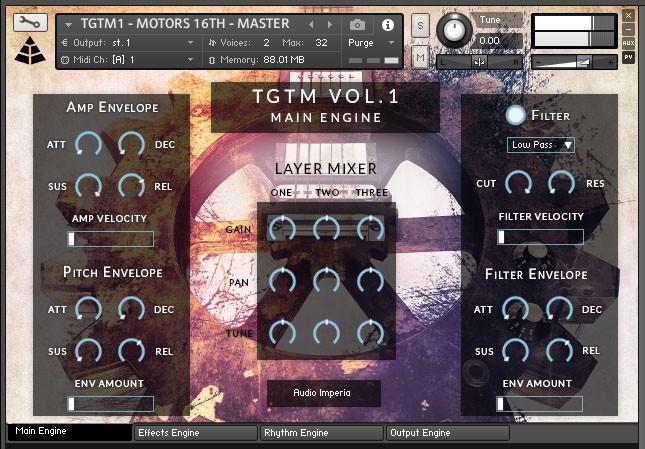Open the Low Pass filter type dropdown
The width and height of the screenshot is (645, 449).
tap(541, 145)
